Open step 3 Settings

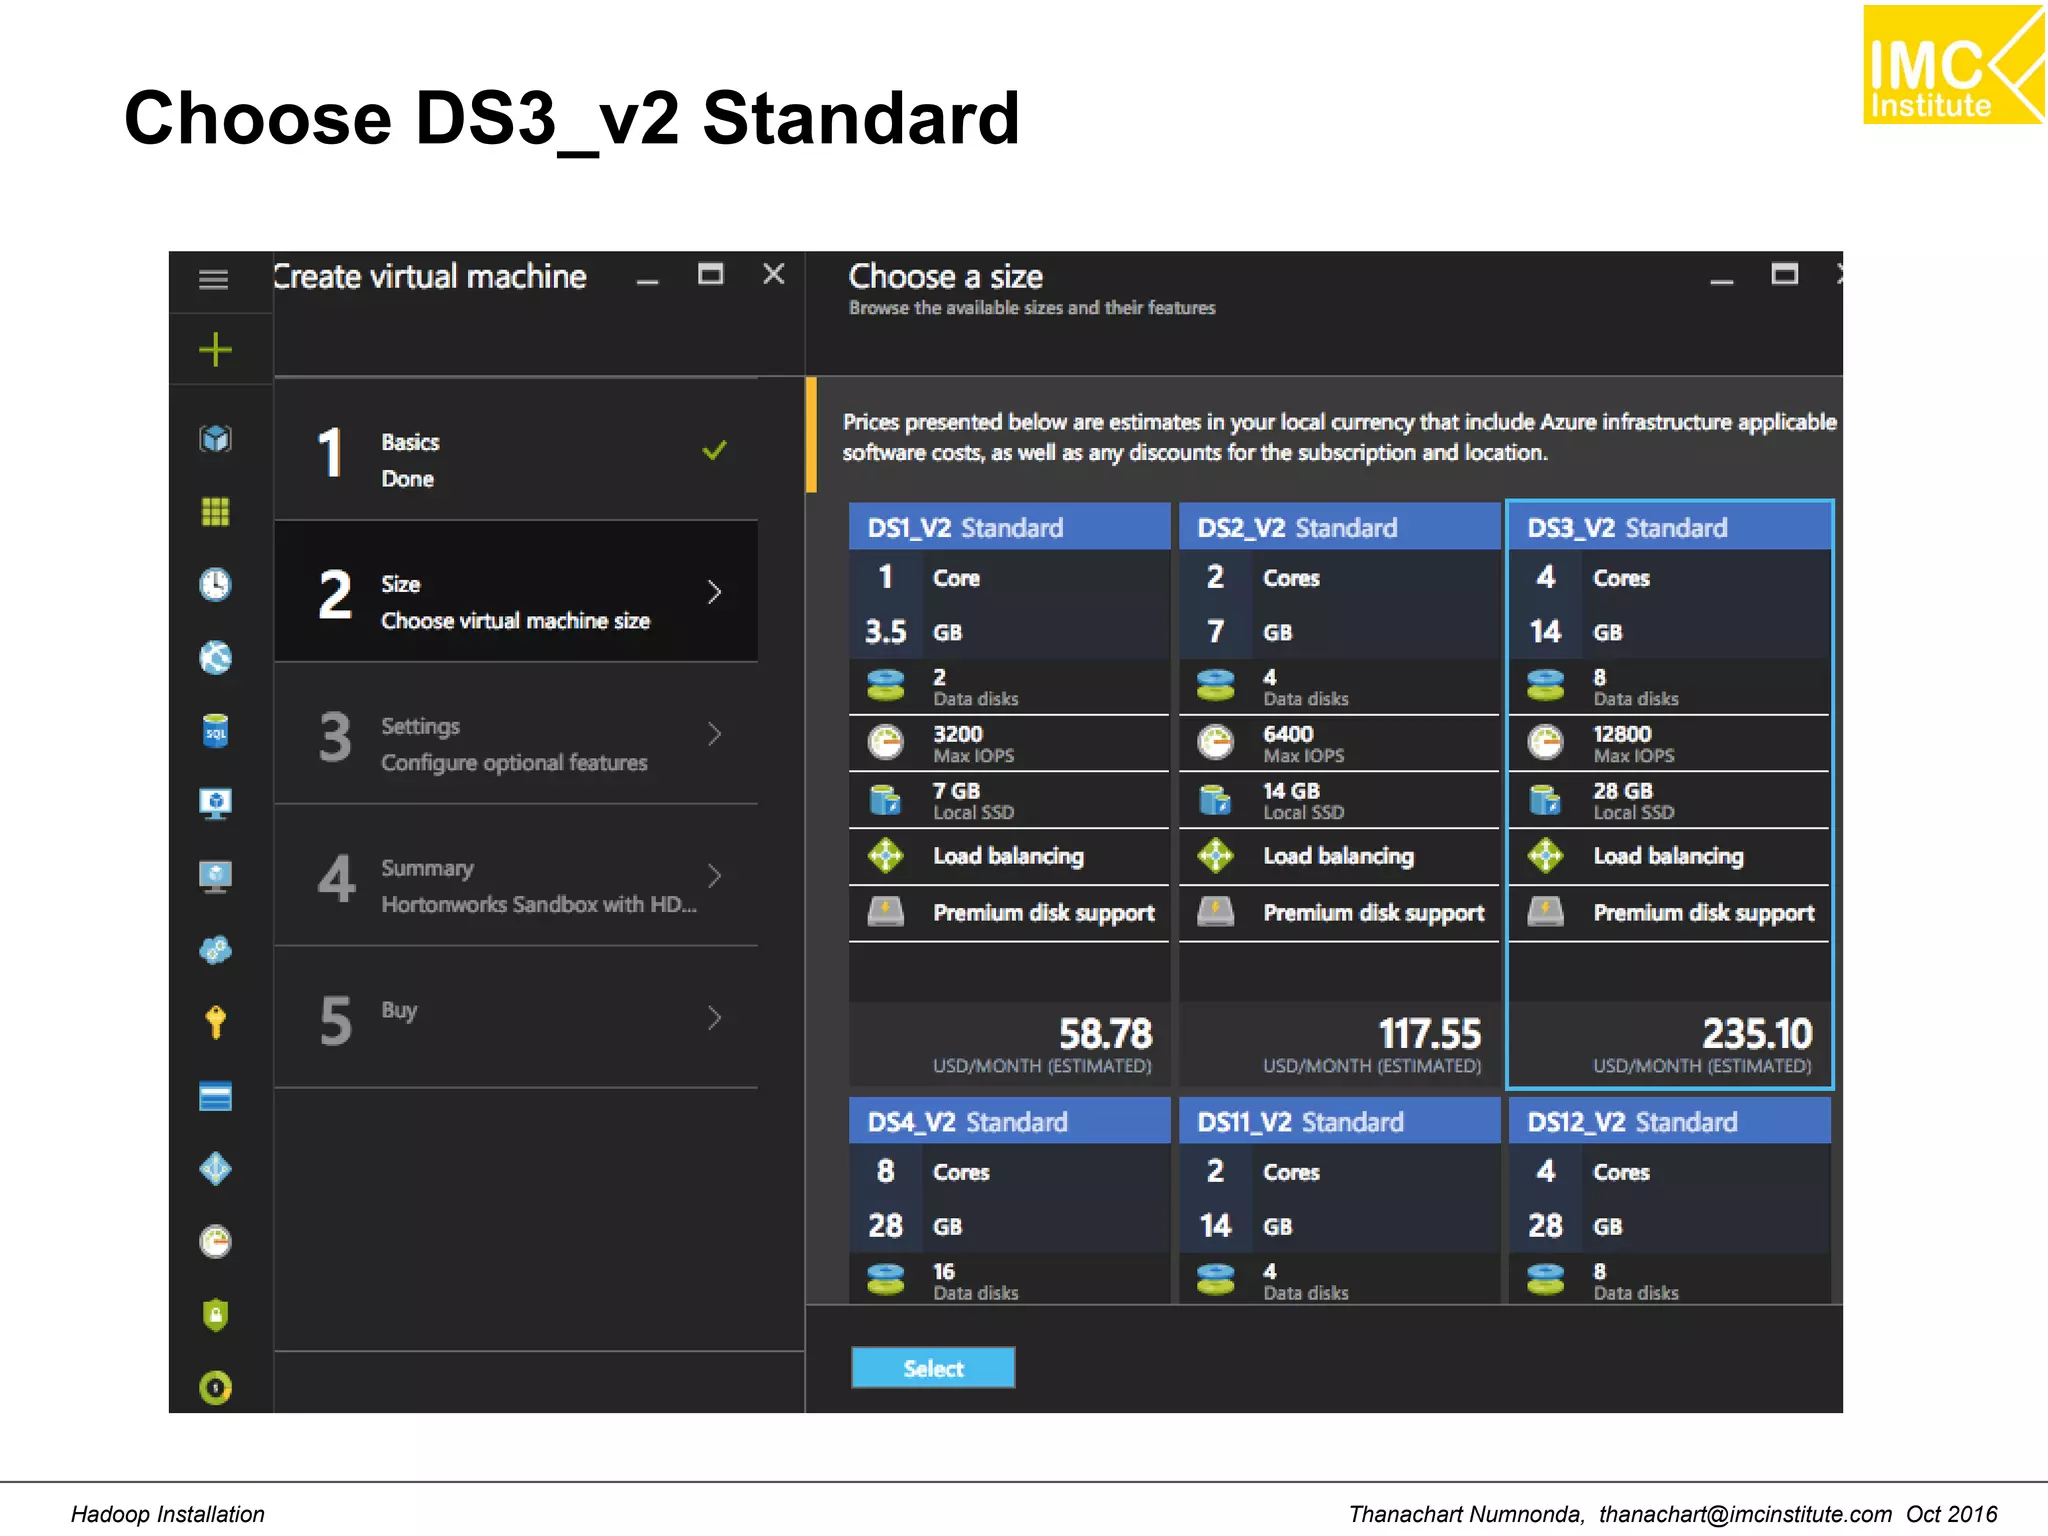(515, 734)
